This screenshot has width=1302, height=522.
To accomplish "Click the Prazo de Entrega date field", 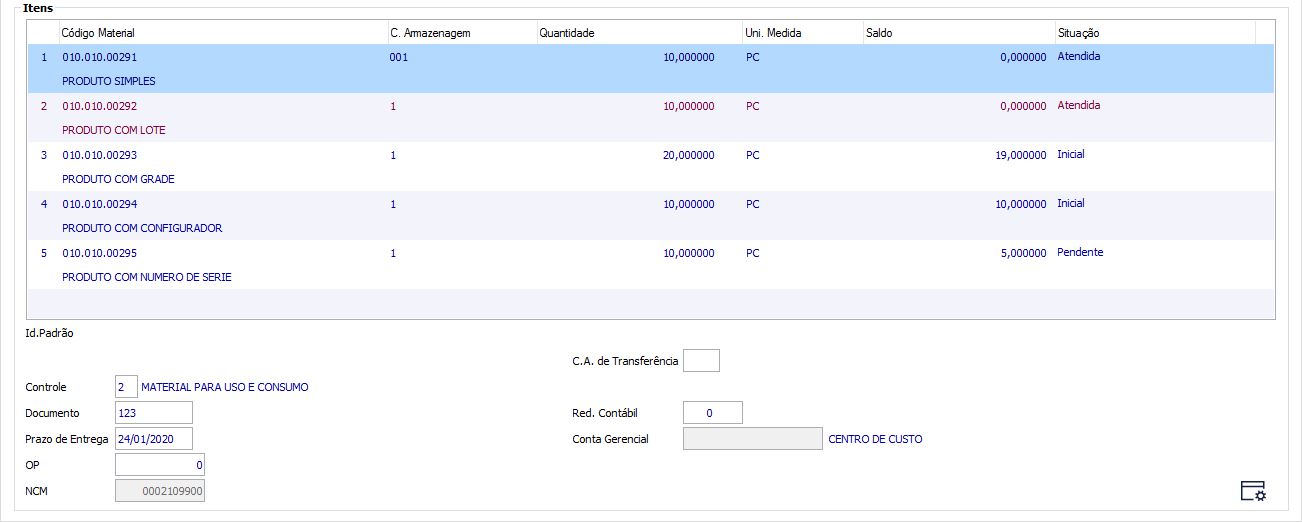I will point(153,439).
